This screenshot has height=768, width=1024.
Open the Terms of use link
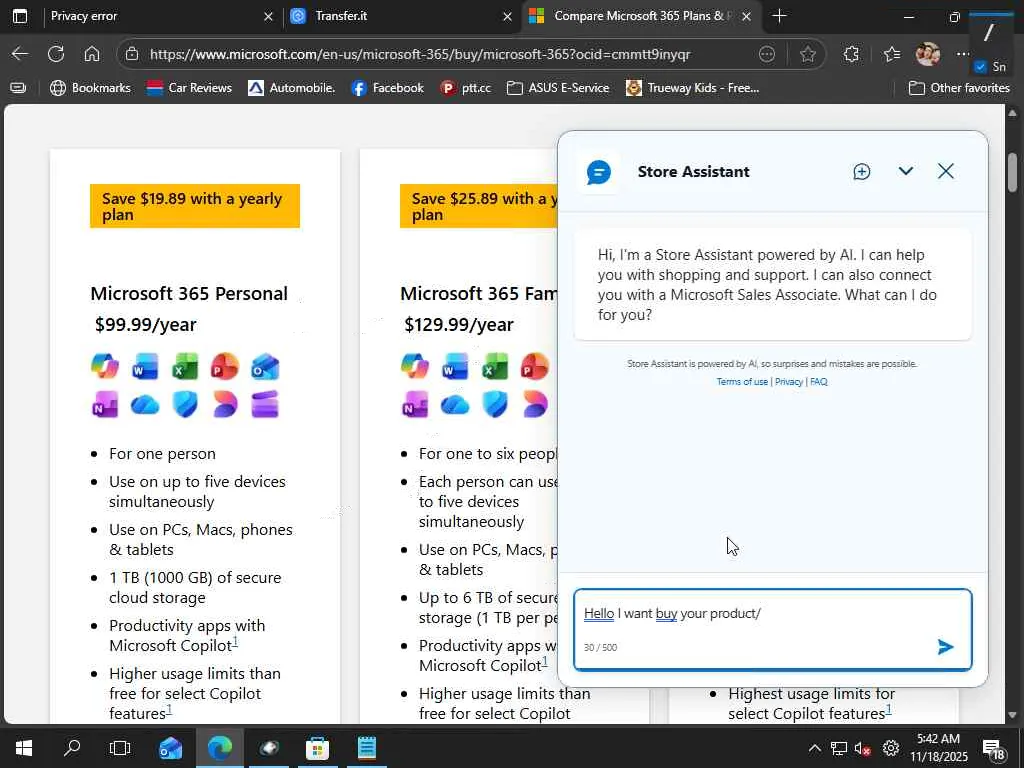click(x=742, y=381)
